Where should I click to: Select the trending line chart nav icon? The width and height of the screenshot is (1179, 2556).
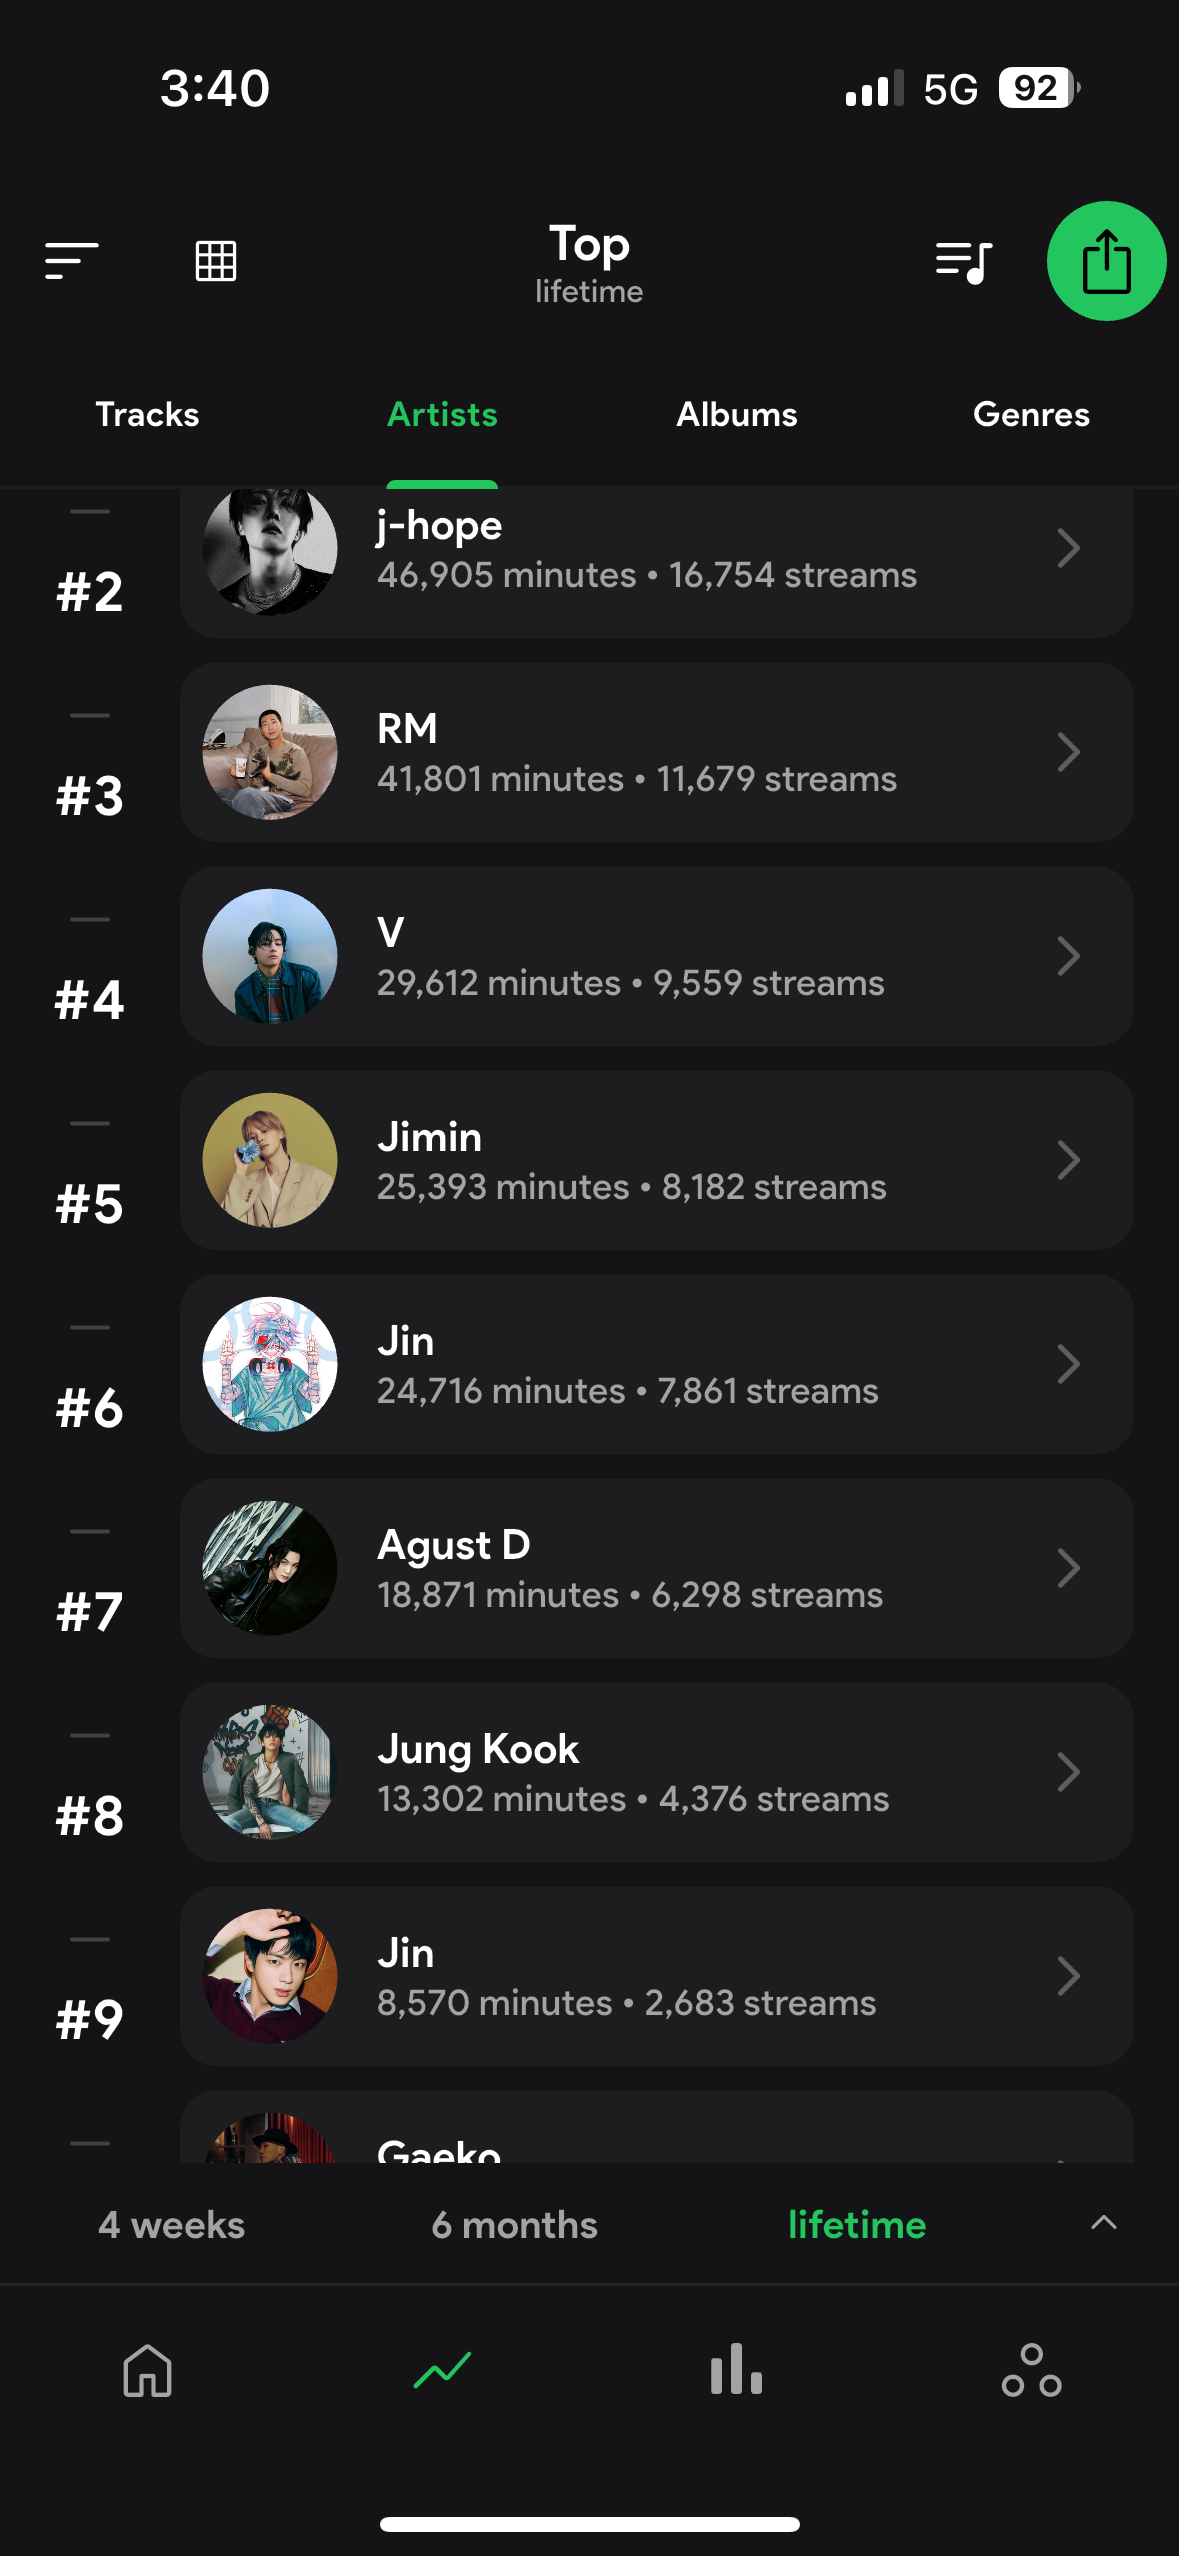pos(442,2370)
